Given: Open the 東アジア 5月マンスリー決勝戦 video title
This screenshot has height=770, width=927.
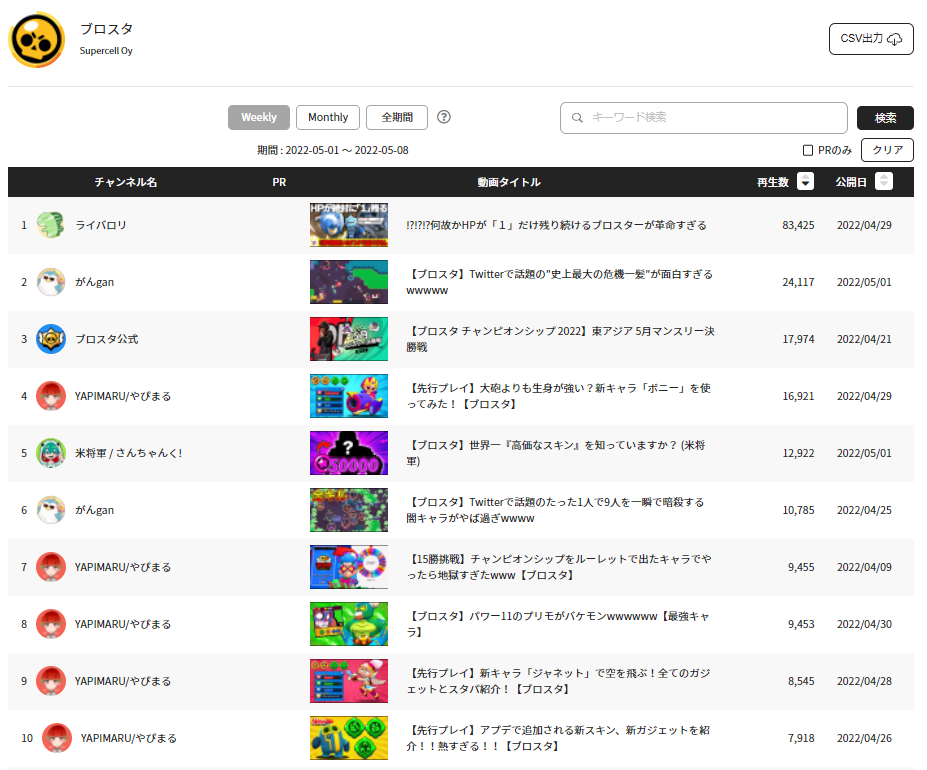Looking at the screenshot, I should coord(560,339).
